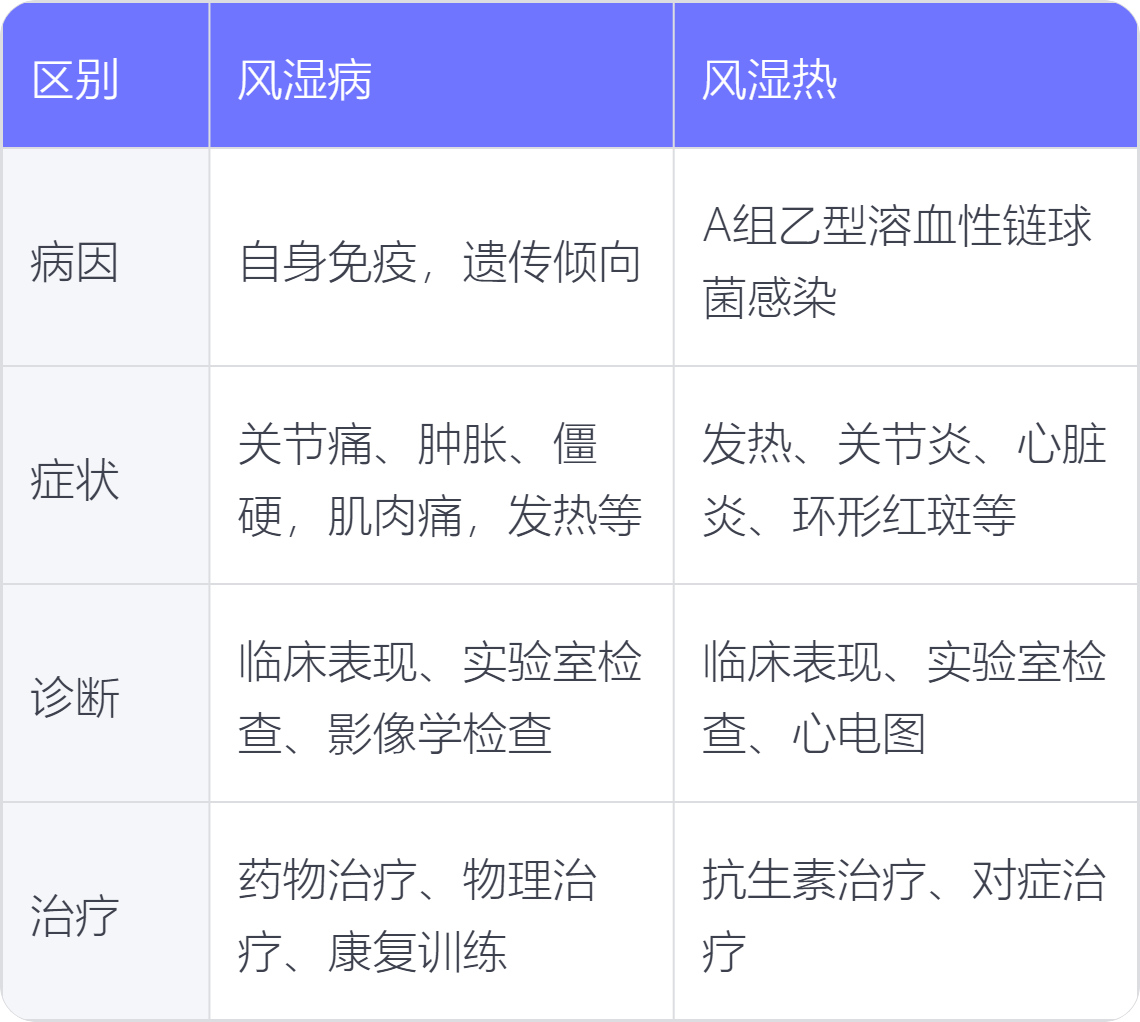The image size is (1140, 1022).
Task: Click the 自身免疫，遗传倾向 cell
Action: 440,263
